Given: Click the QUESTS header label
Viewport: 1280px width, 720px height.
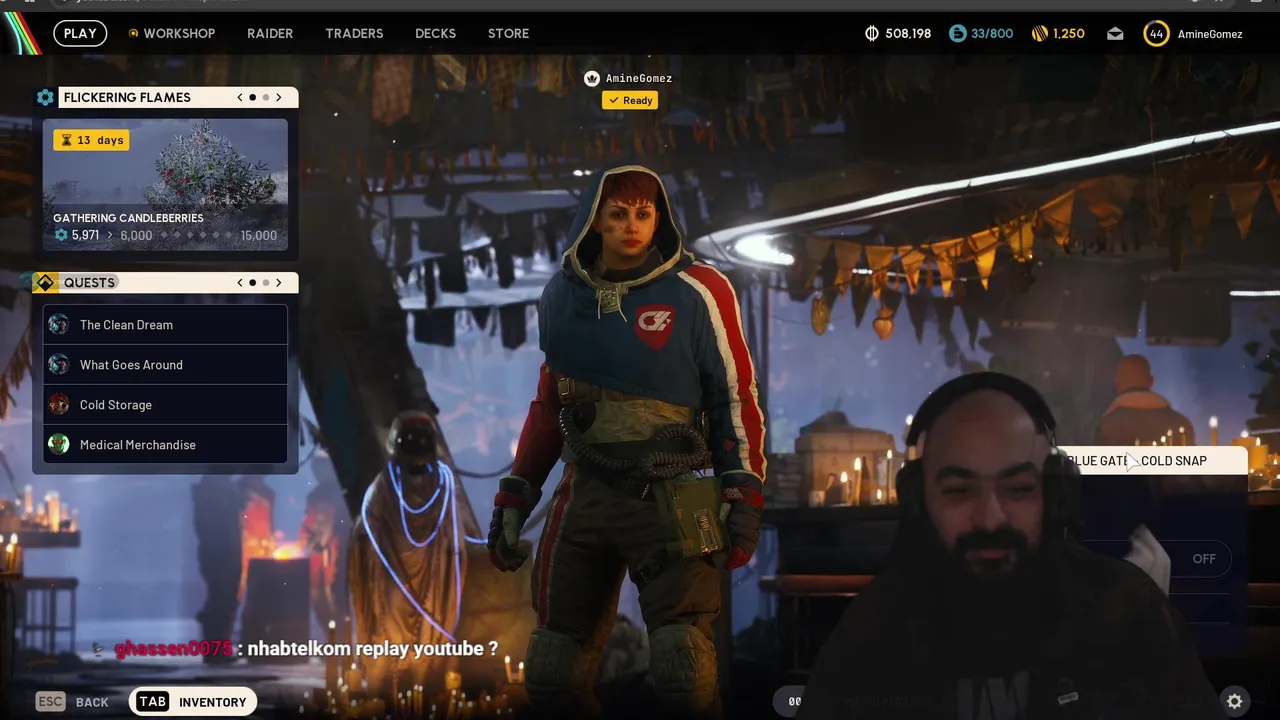Looking at the screenshot, I should pyautogui.click(x=89, y=283).
